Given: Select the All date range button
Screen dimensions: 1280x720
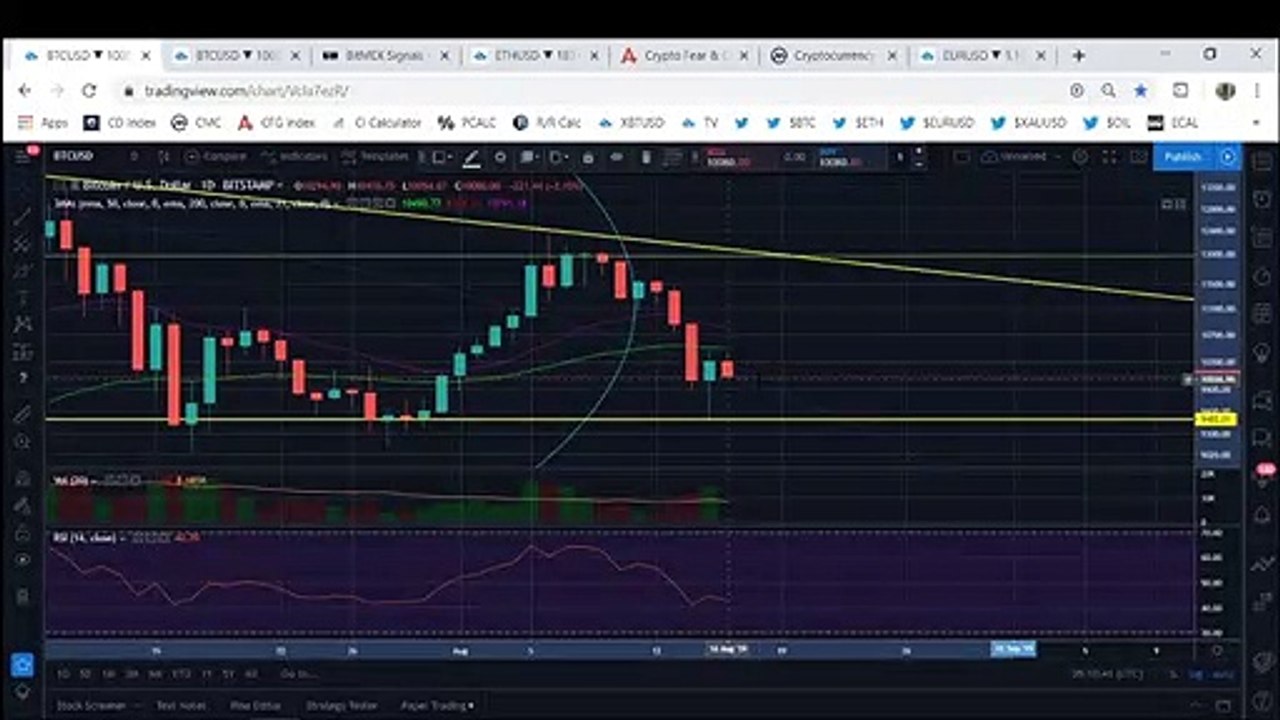Looking at the screenshot, I should 251,674.
